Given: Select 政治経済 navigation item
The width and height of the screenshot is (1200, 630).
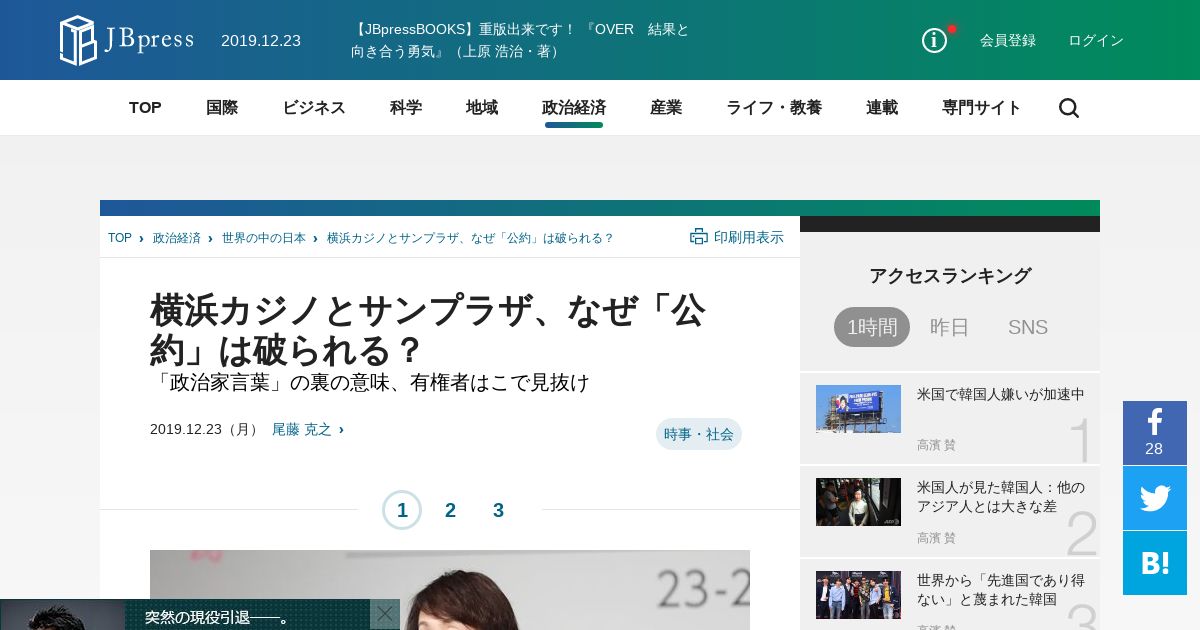Looking at the screenshot, I should [574, 108].
